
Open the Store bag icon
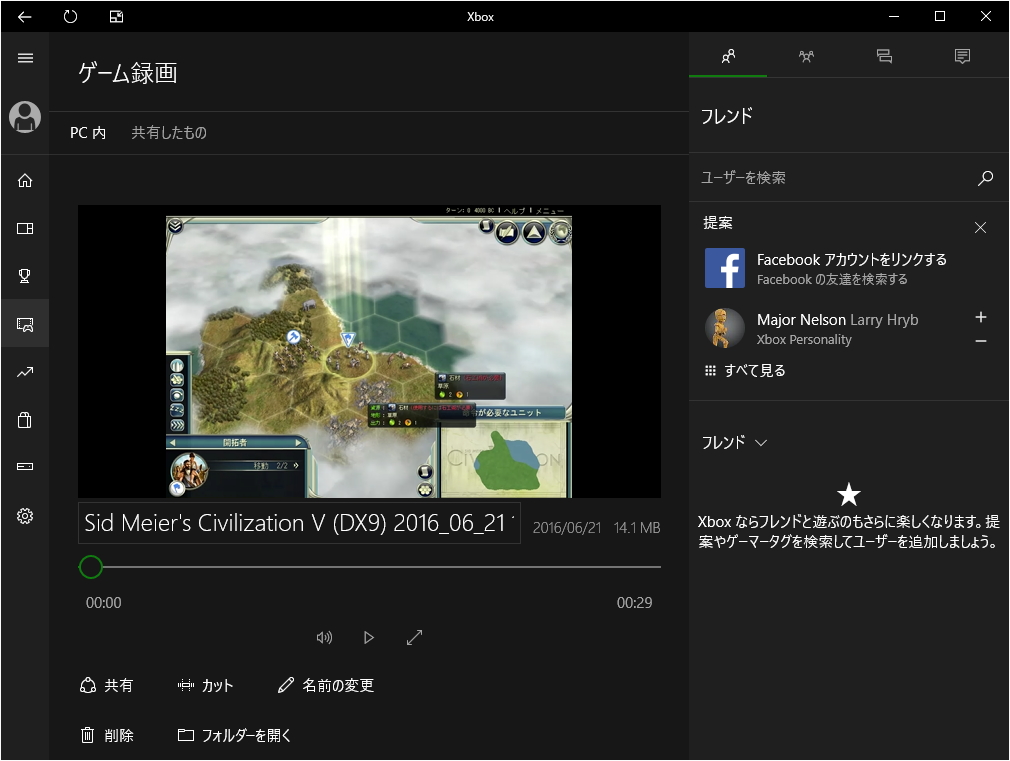click(x=25, y=420)
